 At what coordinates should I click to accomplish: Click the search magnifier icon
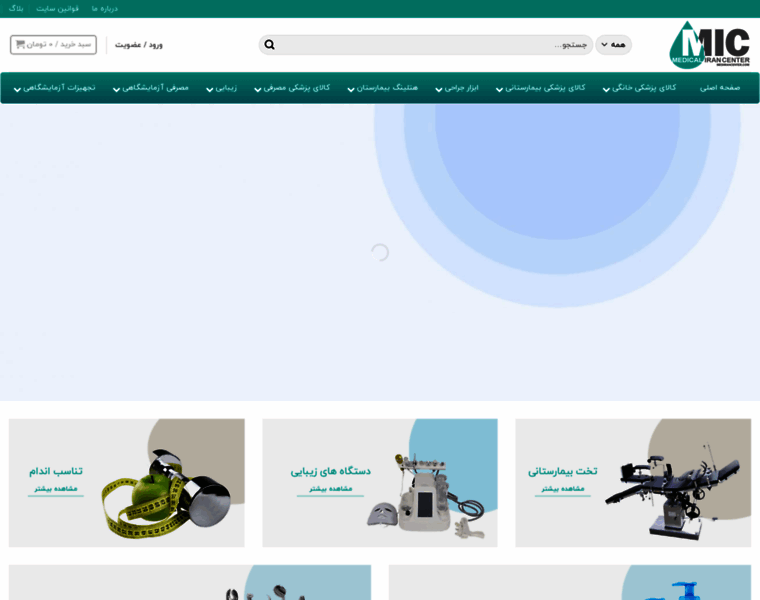tap(269, 45)
